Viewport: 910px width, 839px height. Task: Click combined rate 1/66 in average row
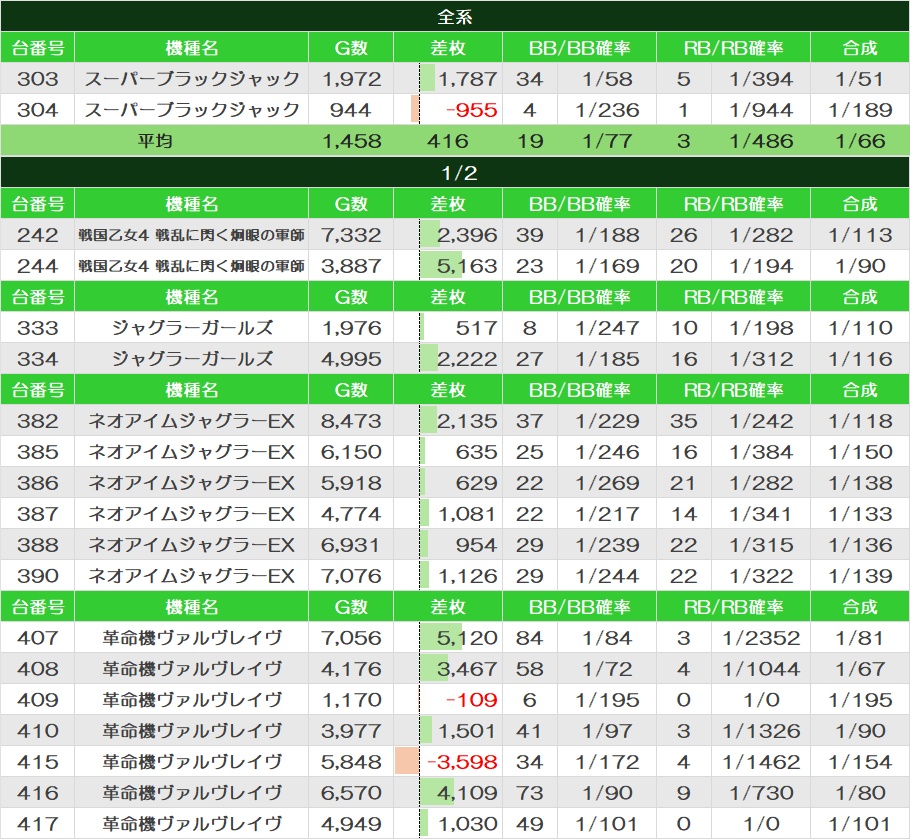click(x=860, y=140)
